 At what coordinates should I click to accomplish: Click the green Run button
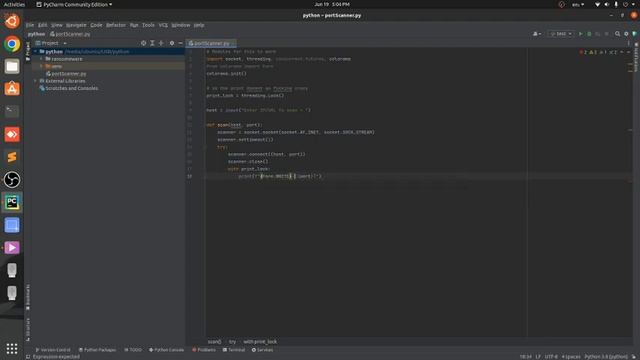[580, 34]
